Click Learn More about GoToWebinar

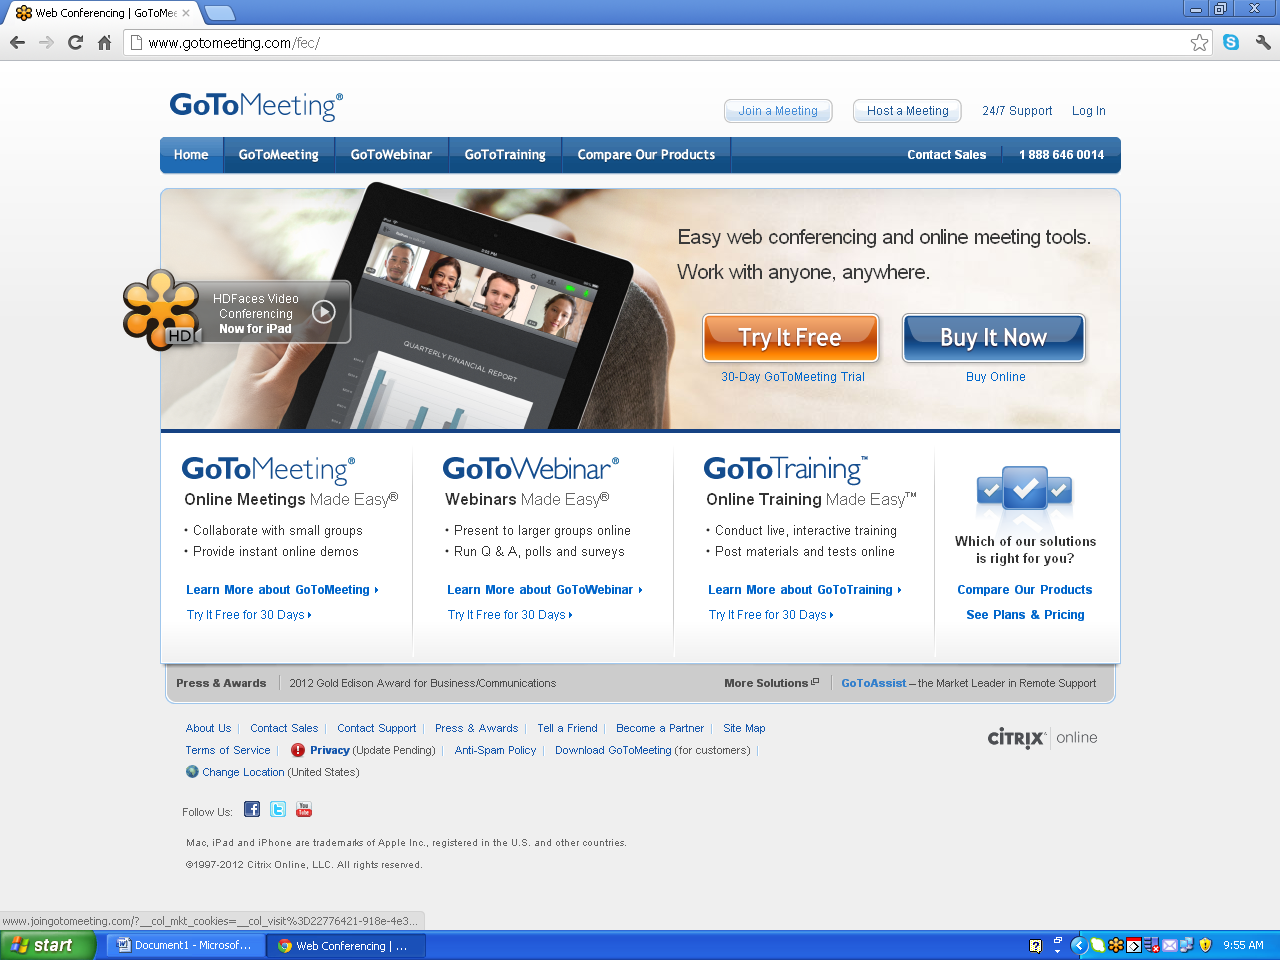(544, 590)
